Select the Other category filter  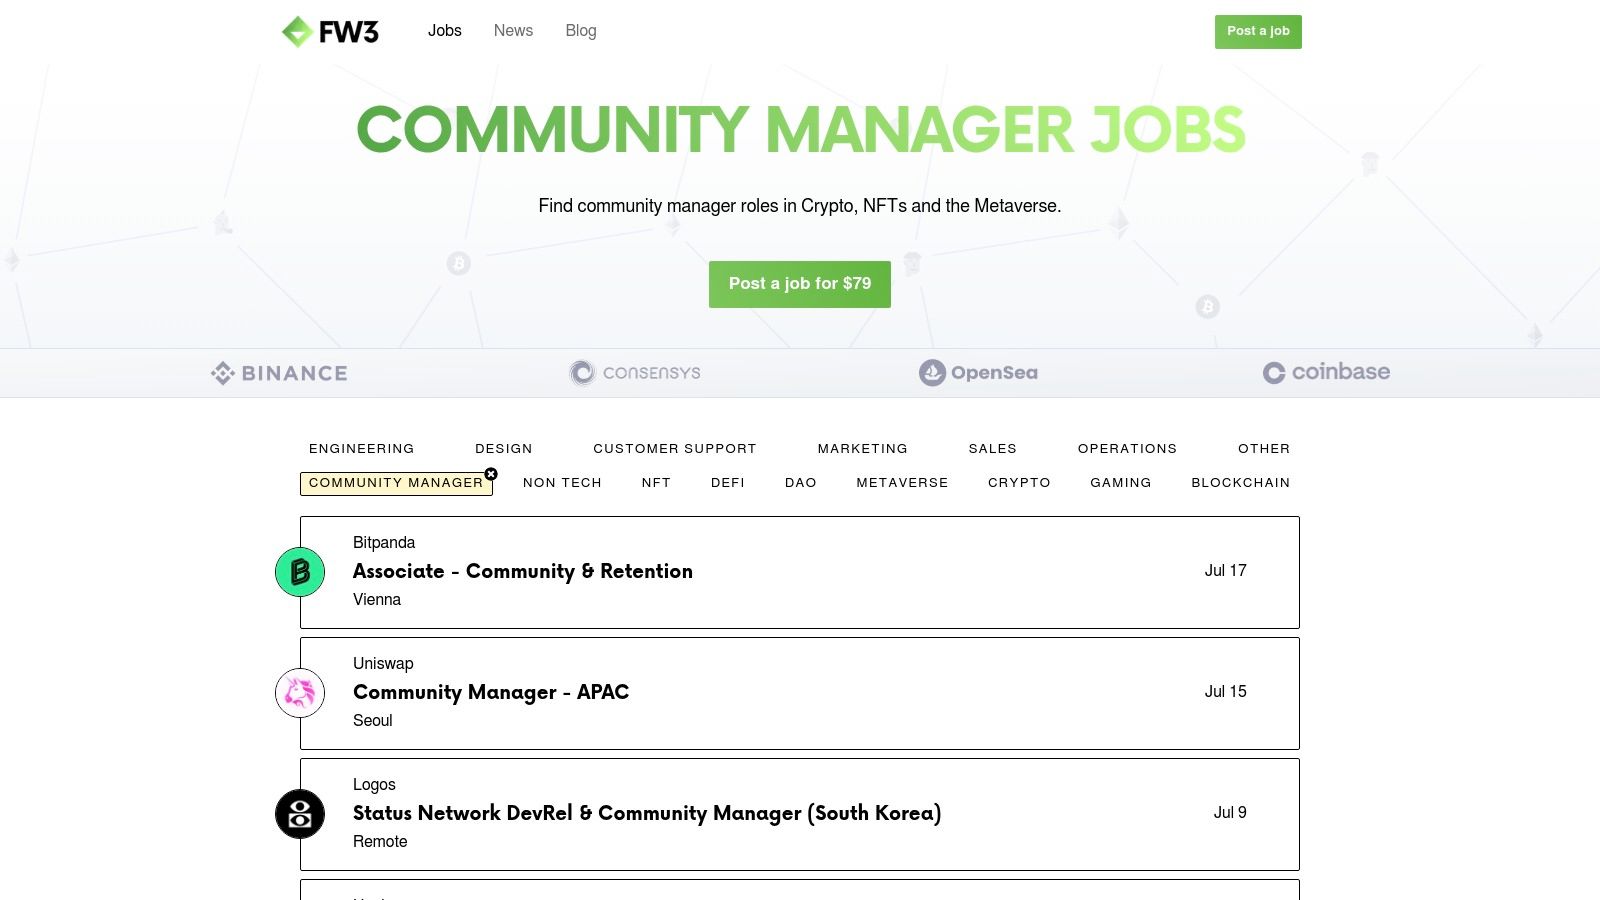tap(1264, 449)
